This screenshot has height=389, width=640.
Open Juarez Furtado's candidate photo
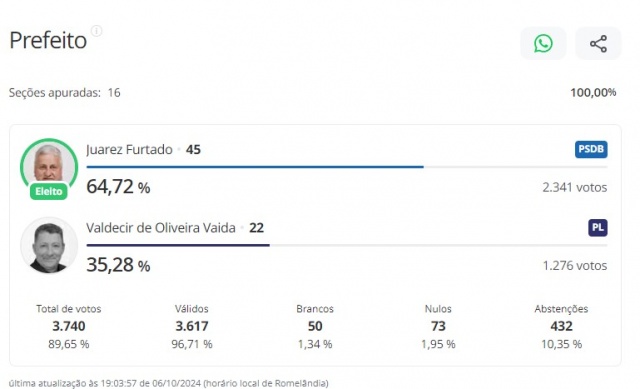[x=49, y=163]
